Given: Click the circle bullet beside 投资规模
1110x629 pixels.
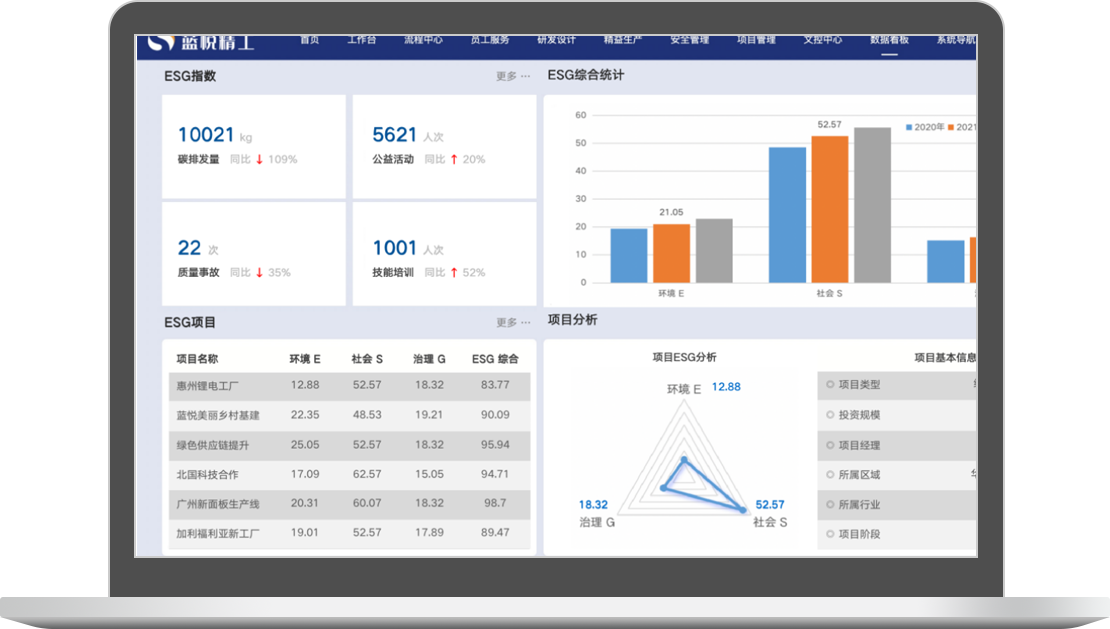Looking at the screenshot, I should pos(829,415).
